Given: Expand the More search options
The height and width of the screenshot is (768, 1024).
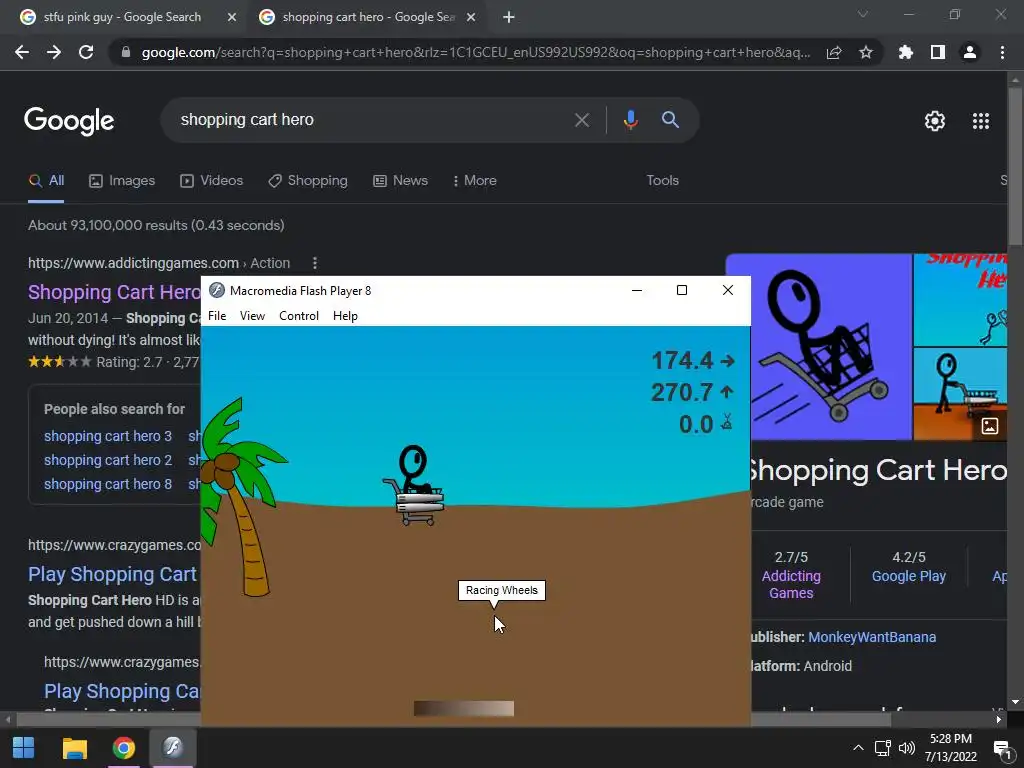Looking at the screenshot, I should coord(474,181).
